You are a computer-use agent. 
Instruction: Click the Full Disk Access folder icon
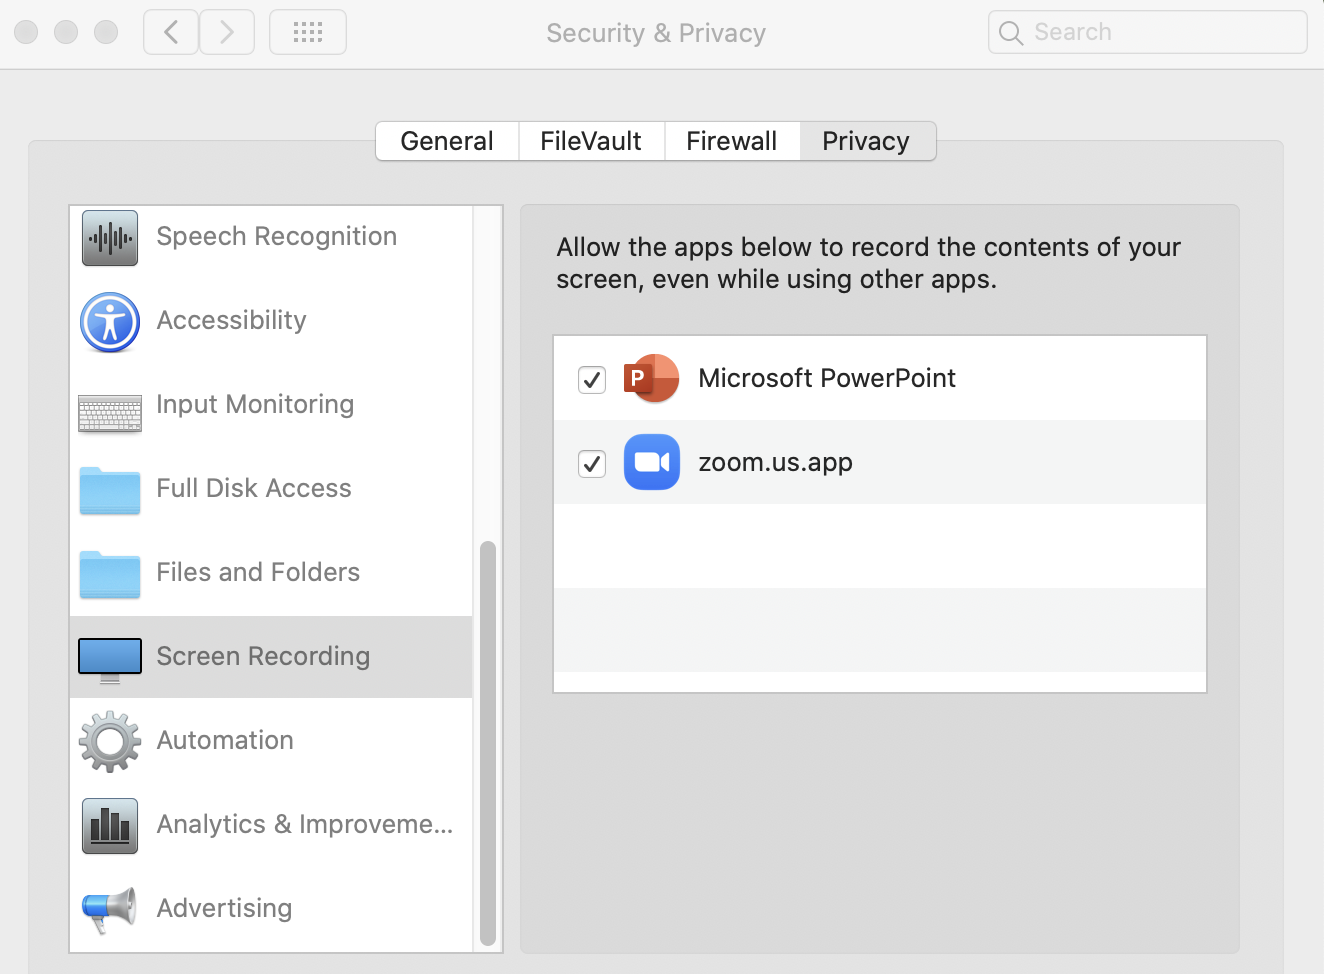[x=110, y=490]
